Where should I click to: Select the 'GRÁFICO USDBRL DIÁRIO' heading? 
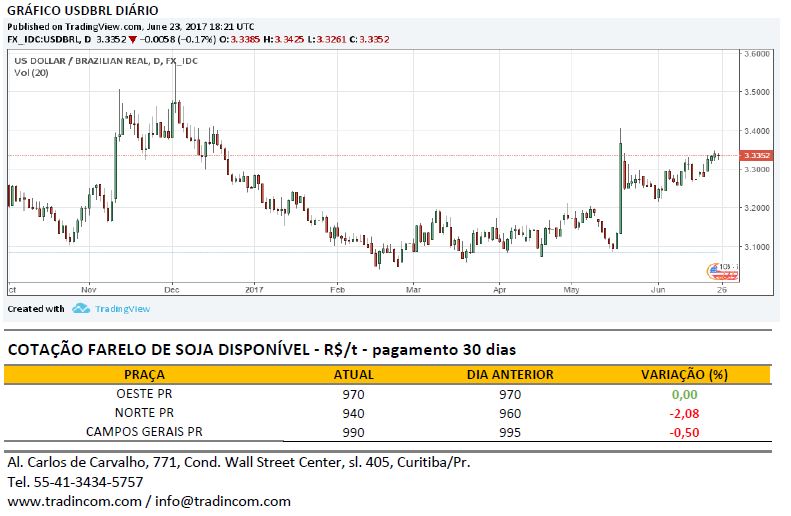pos(82,10)
